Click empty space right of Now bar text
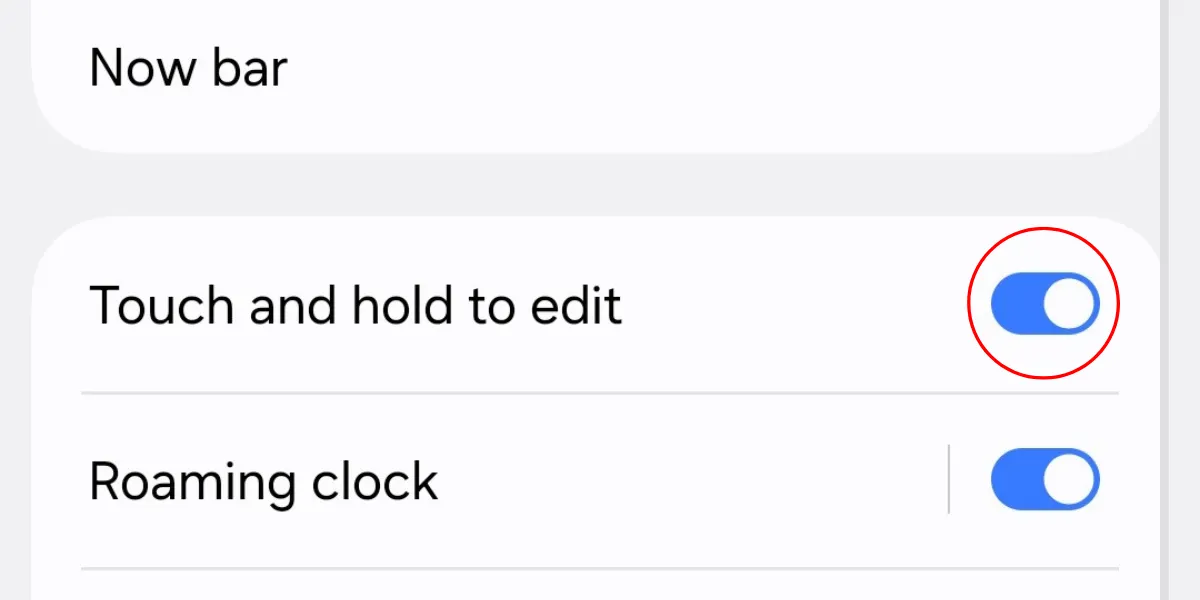Screen dimensions: 1200x600 tap(700, 68)
